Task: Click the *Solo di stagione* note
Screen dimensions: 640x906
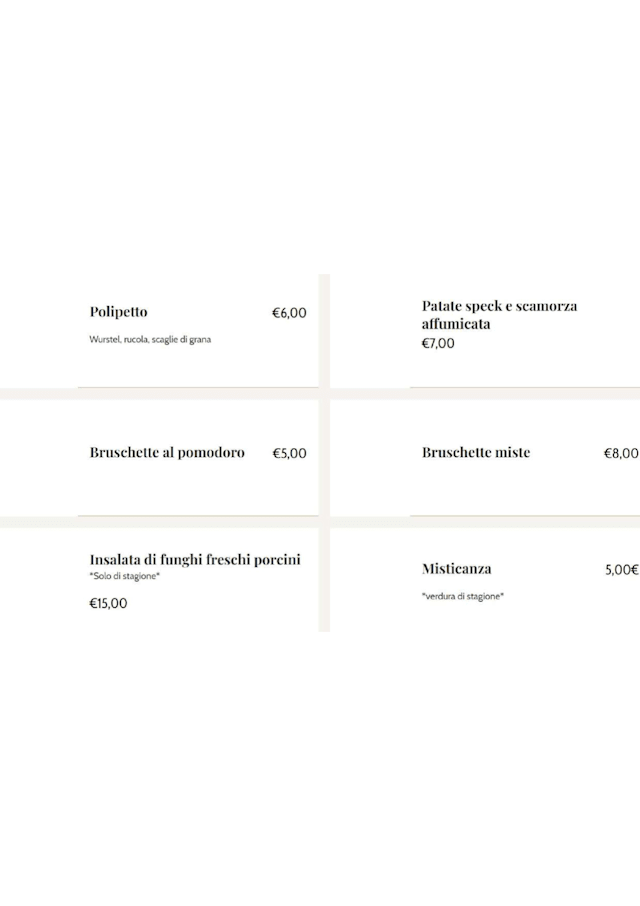Action: coord(125,577)
